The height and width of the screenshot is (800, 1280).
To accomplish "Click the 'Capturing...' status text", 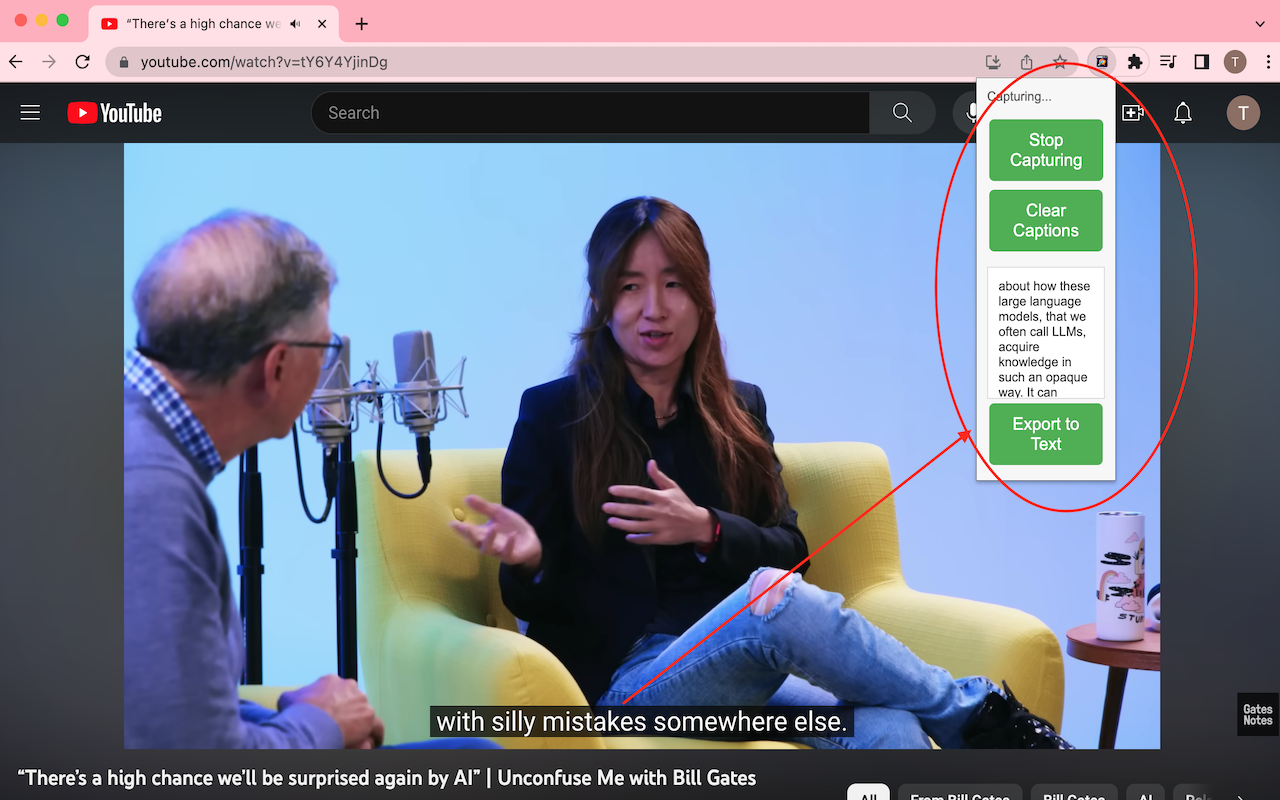I will tap(1019, 97).
